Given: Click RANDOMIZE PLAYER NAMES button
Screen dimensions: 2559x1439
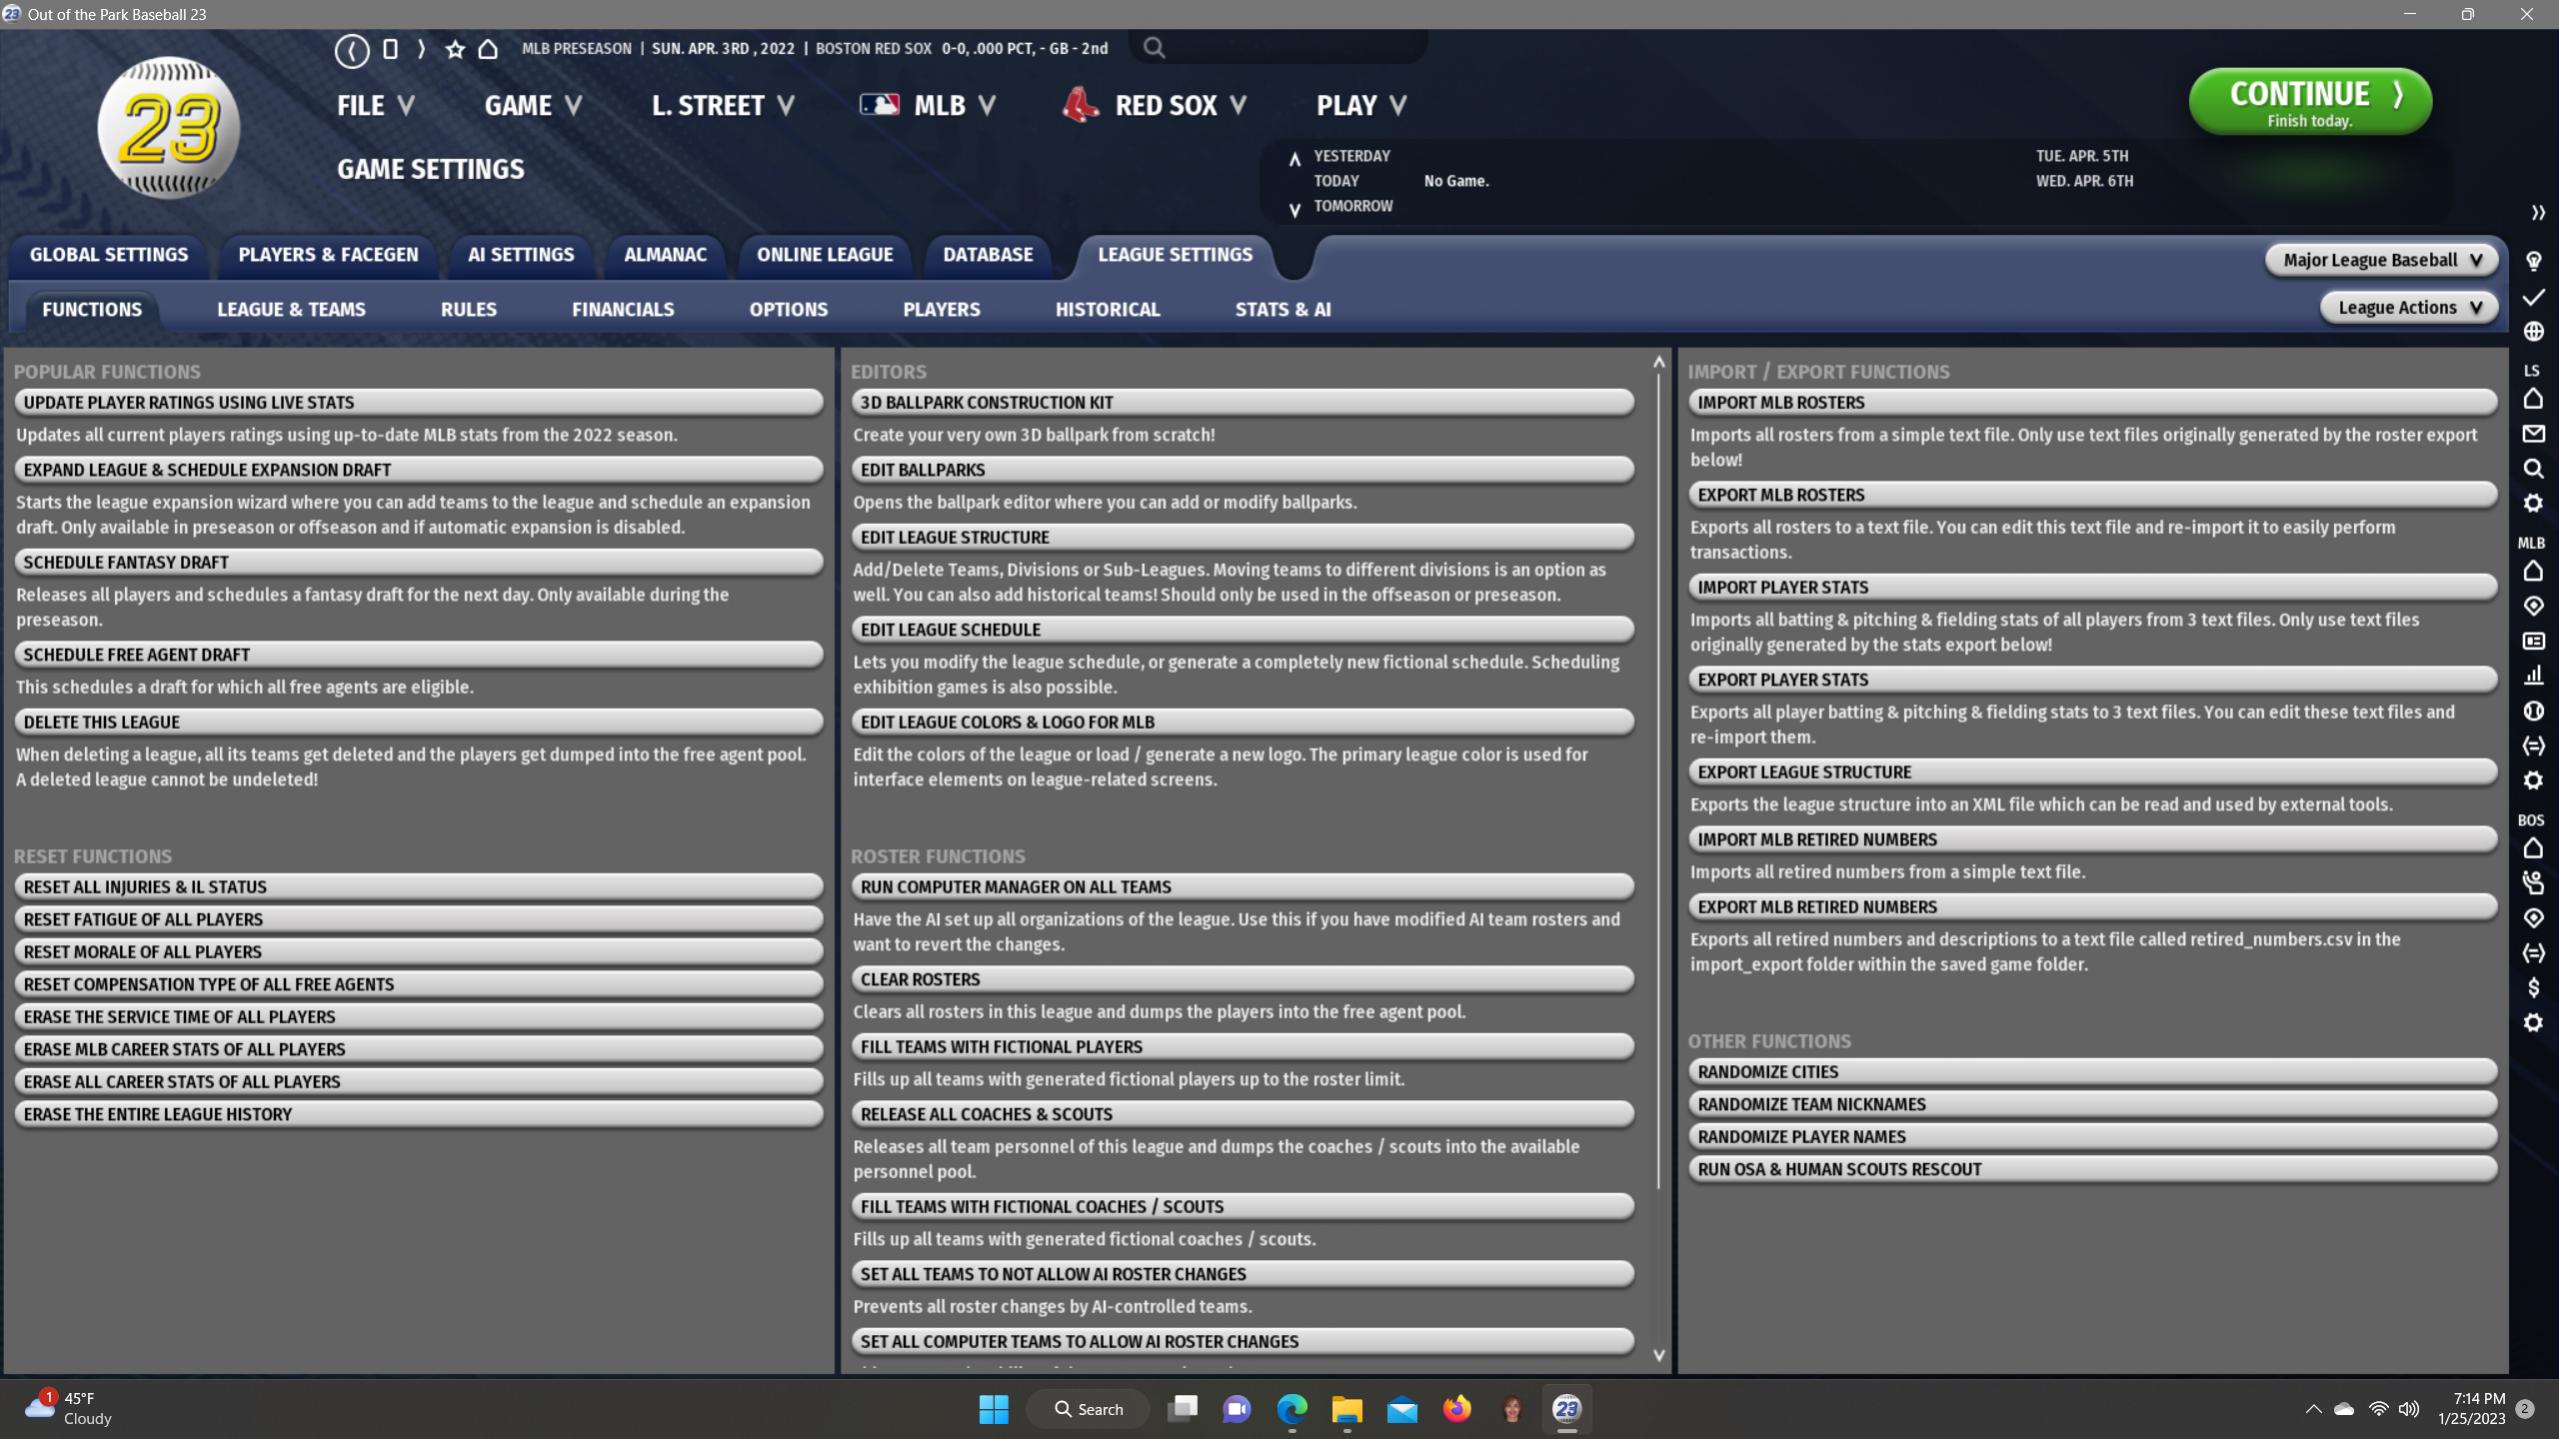Looking at the screenshot, I should 2093,1138.
